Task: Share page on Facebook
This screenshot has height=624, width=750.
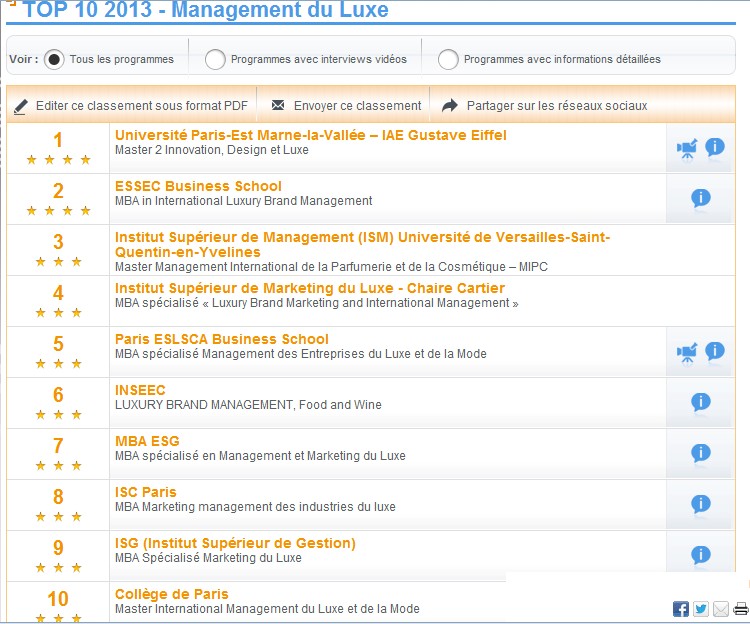Action: click(x=681, y=609)
